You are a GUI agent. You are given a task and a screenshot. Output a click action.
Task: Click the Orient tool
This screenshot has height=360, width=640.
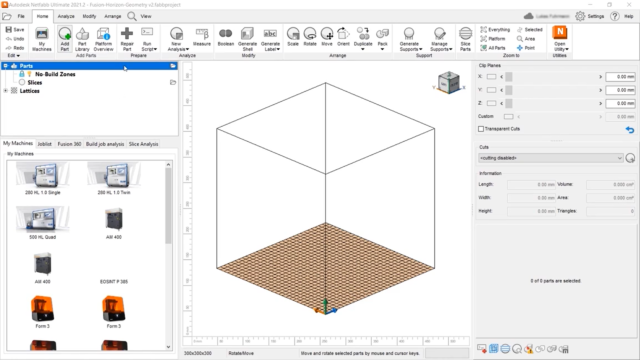[x=343, y=37]
